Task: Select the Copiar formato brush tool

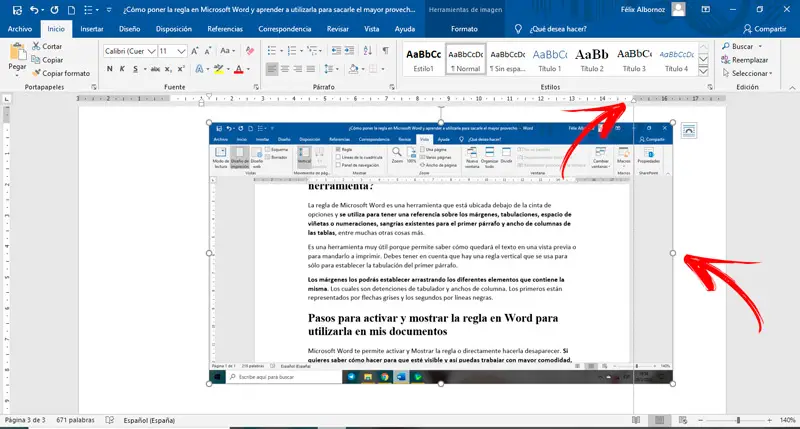Action: pos(62,73)
